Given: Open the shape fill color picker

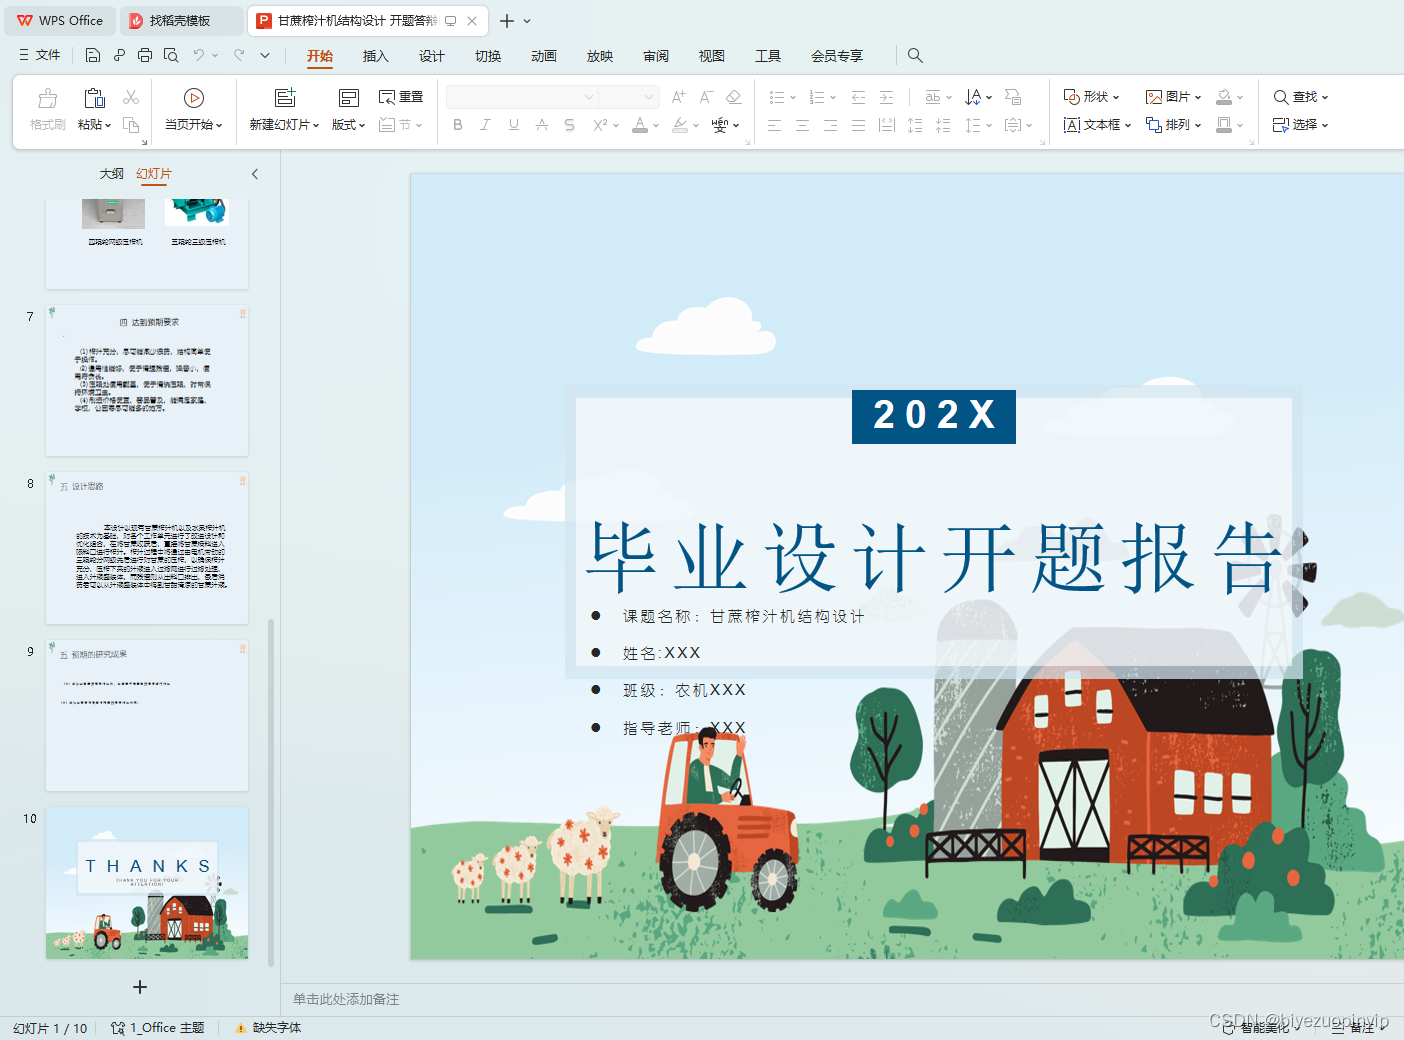Looking at the screenshot, I should pyautogui.click(x=1239, y=98).
